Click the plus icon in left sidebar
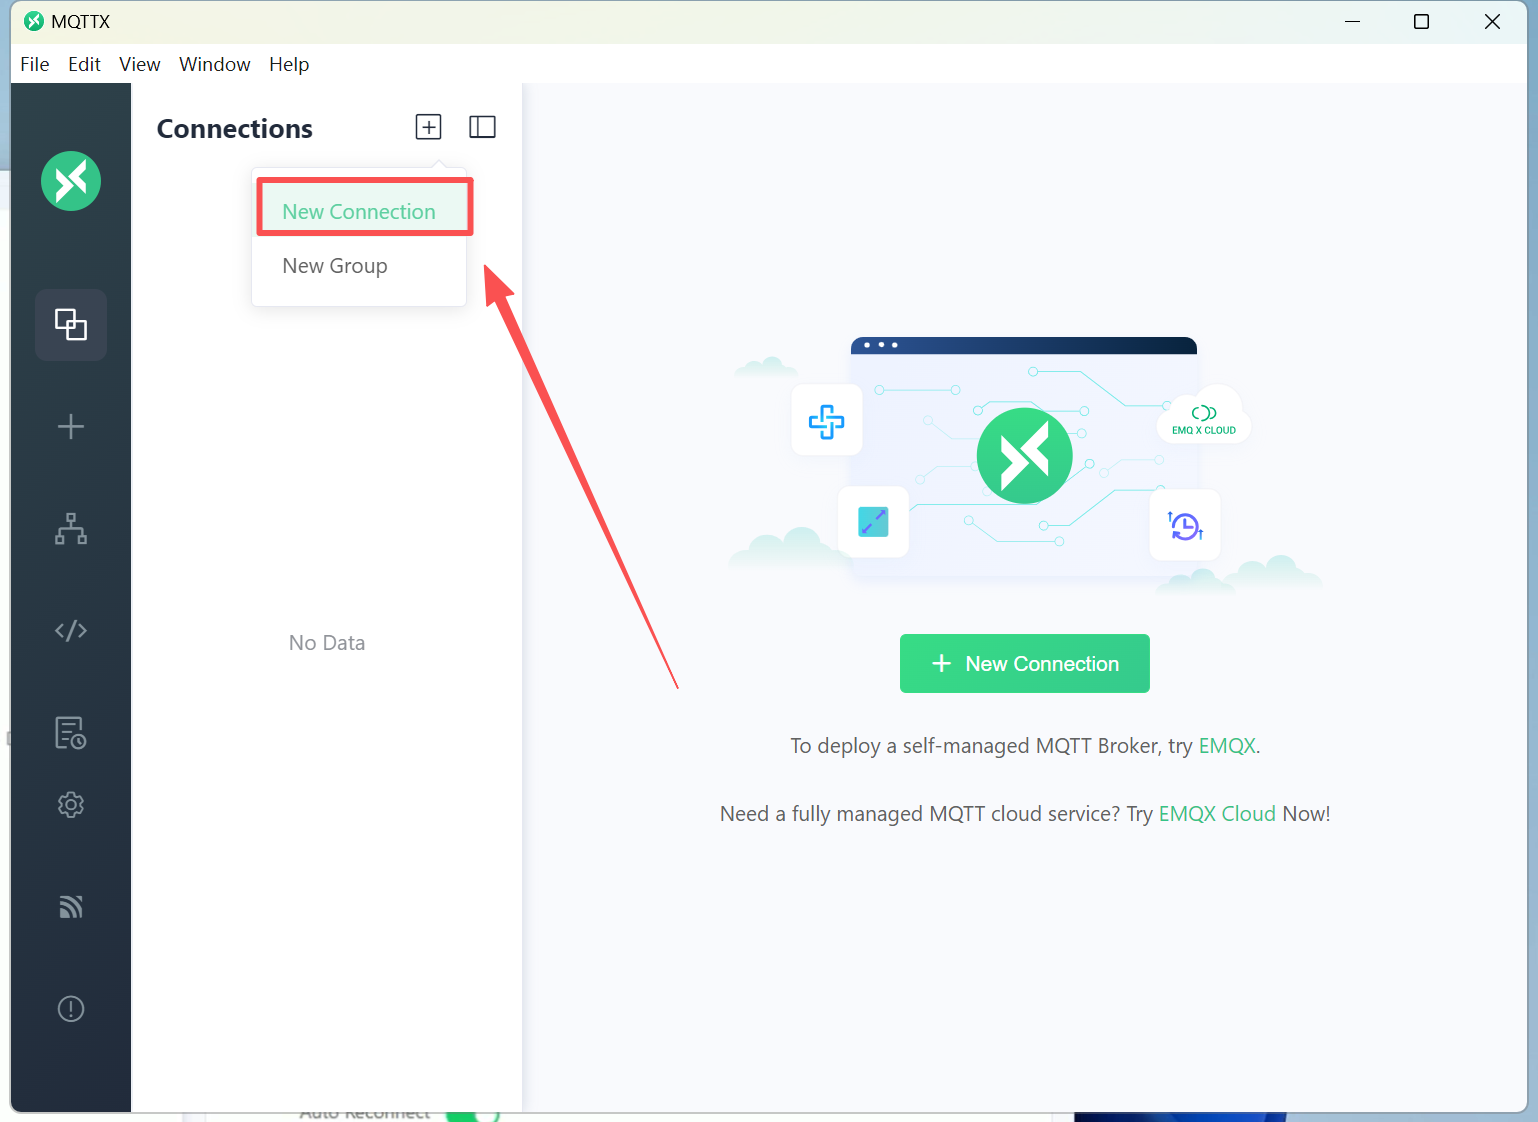The height and width of the screenshot is (1122, 1538). point(71,427)
